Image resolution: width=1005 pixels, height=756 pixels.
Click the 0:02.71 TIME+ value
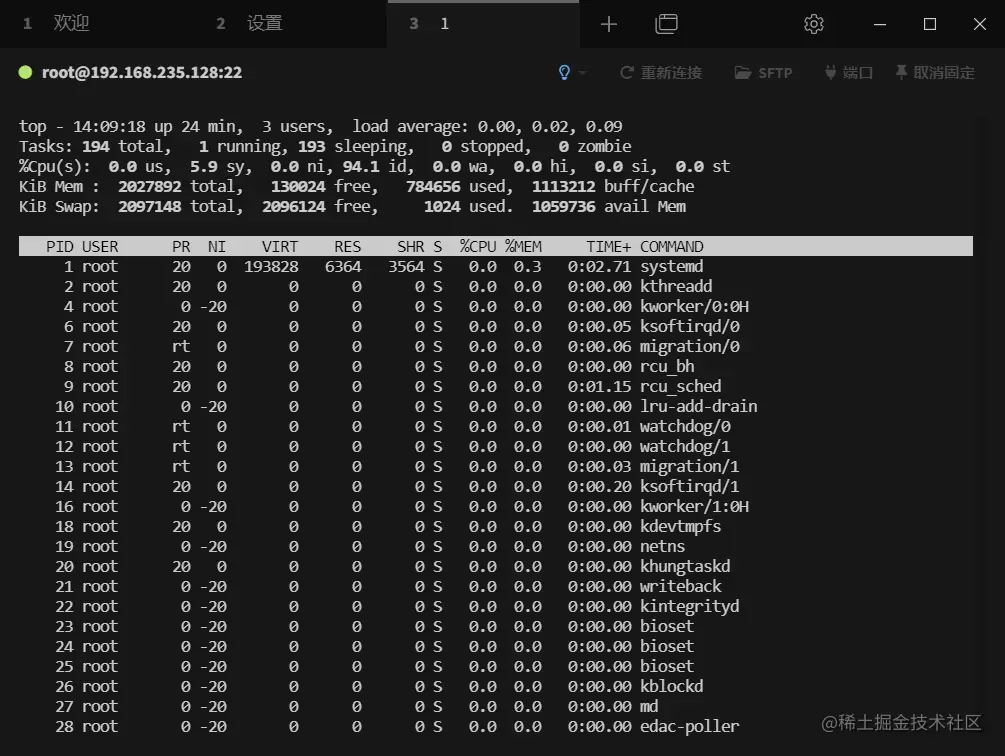click(599, 267)
